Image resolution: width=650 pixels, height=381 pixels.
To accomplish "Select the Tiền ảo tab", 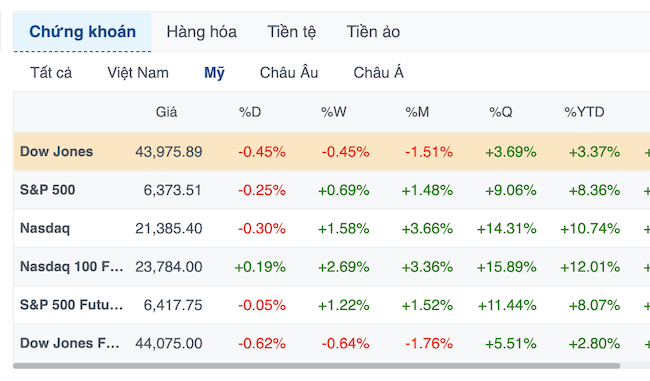I will (x=373, y=32).
